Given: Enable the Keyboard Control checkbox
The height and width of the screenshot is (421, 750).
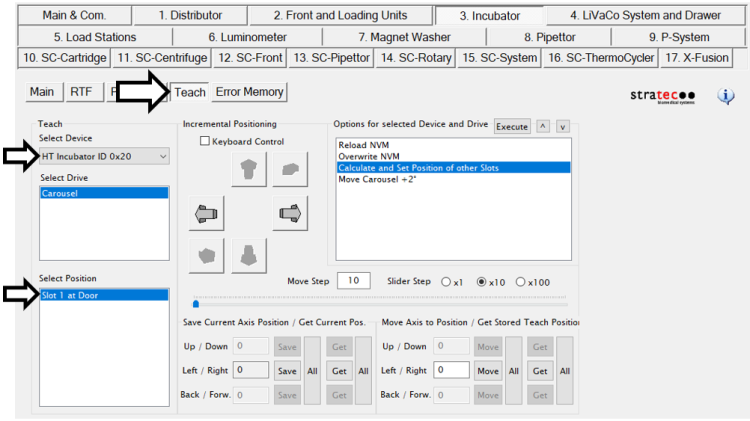Looking at the screenshot, I should [x=206, y=141].
